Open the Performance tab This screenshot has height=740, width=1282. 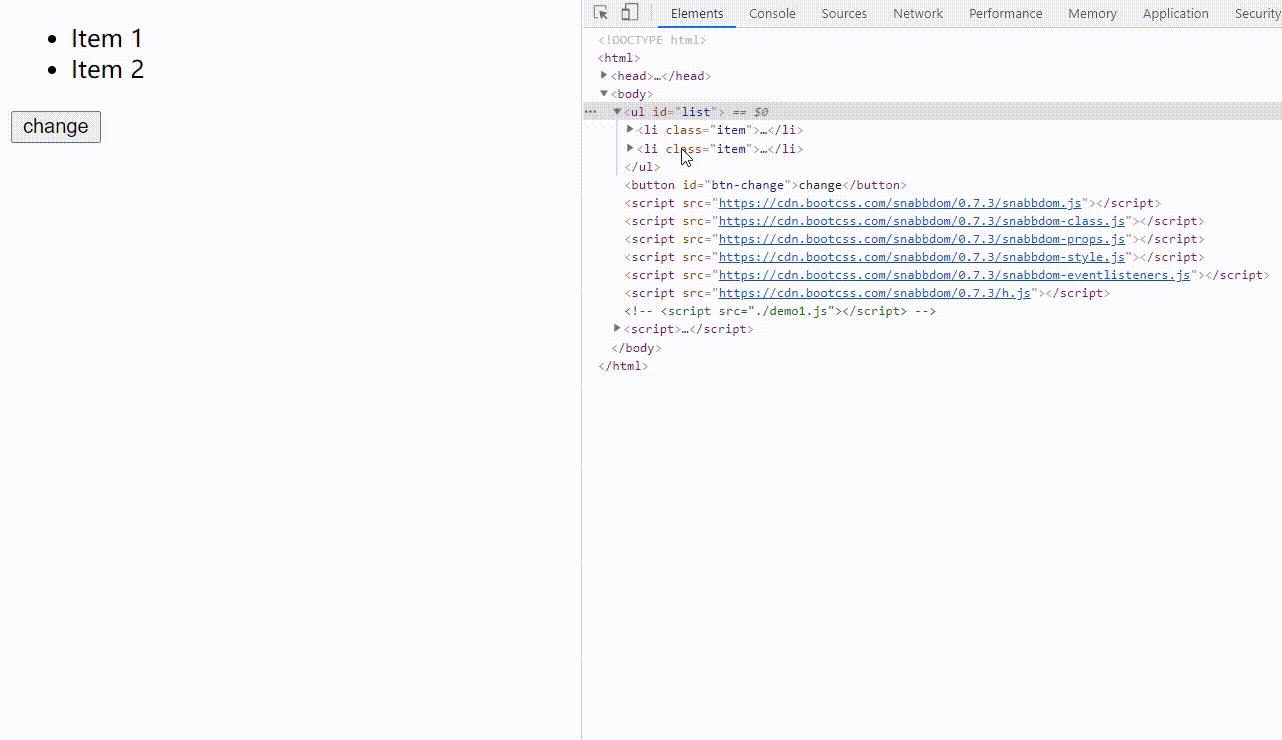click(x=1005, y=13)
